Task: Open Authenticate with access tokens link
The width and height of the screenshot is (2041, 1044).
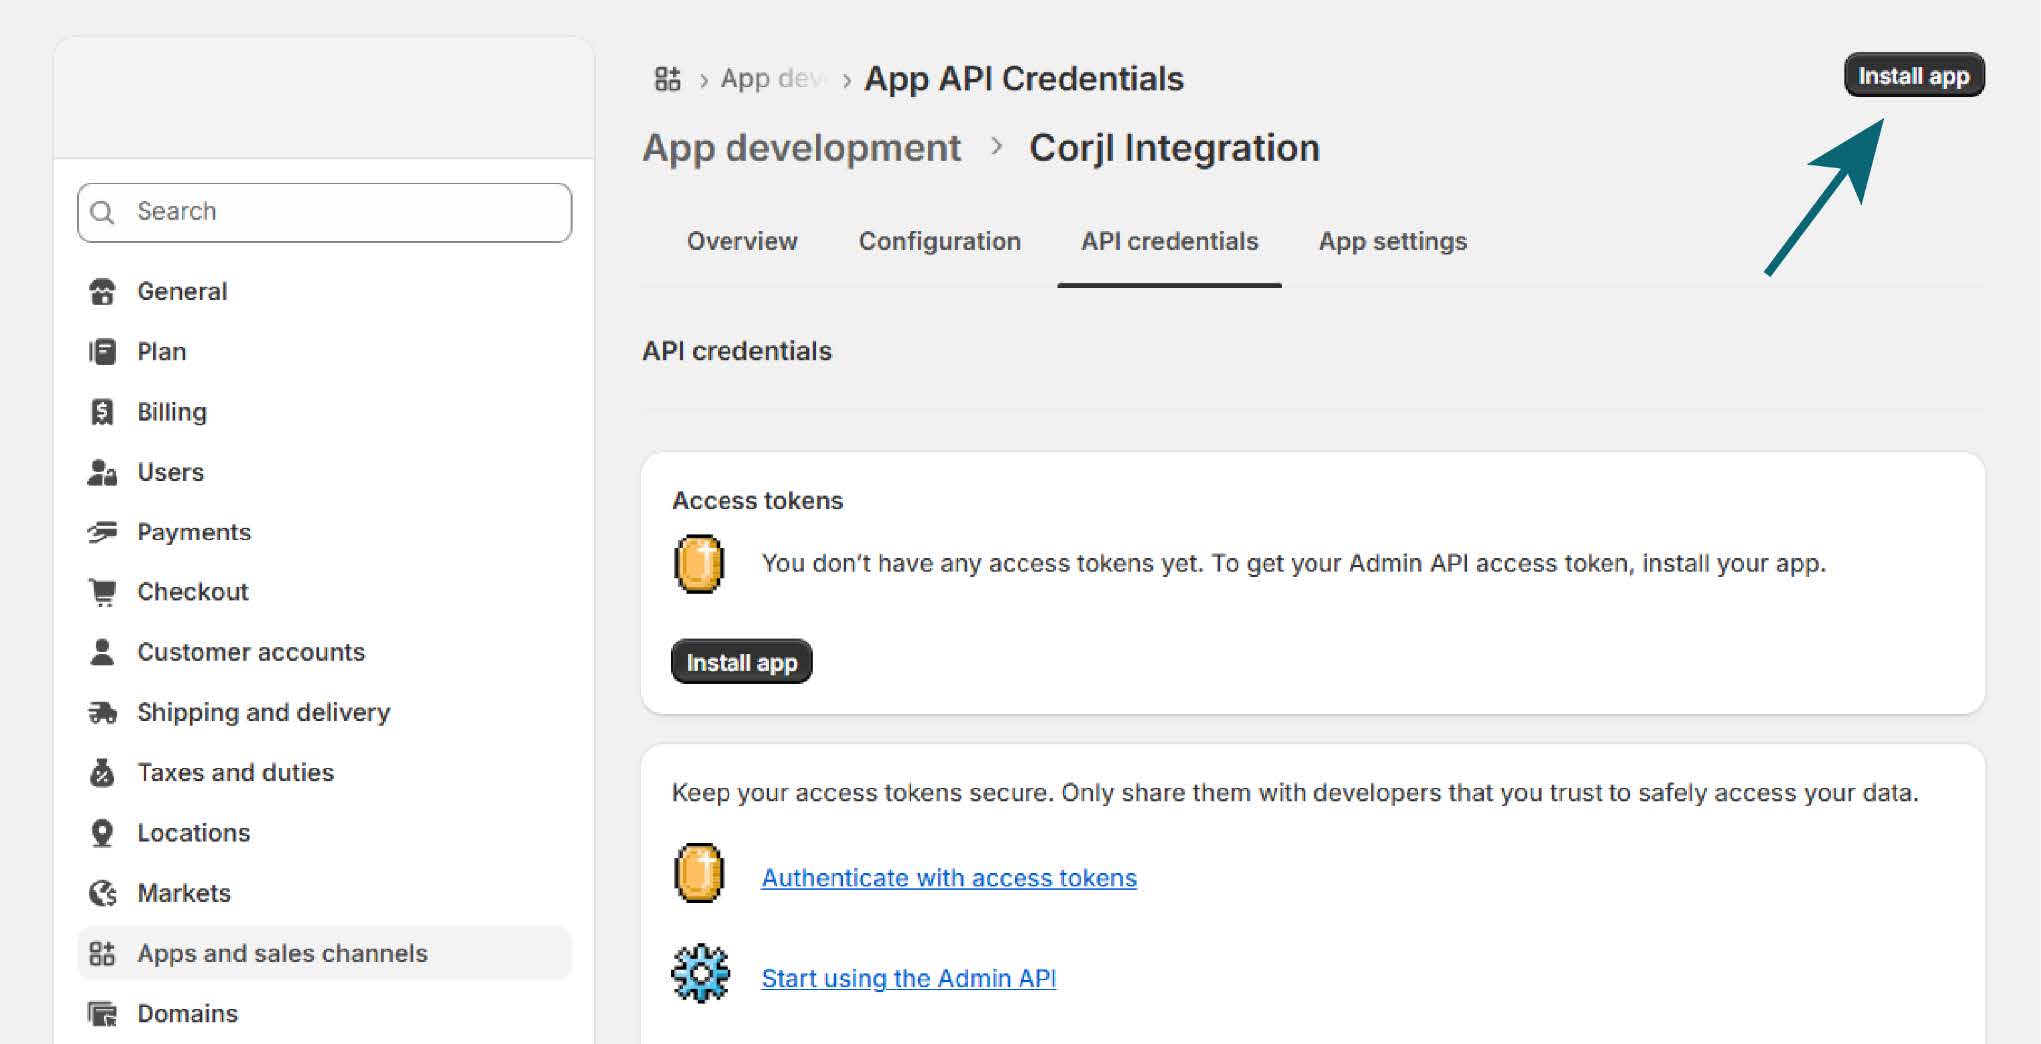Action: 949,878
